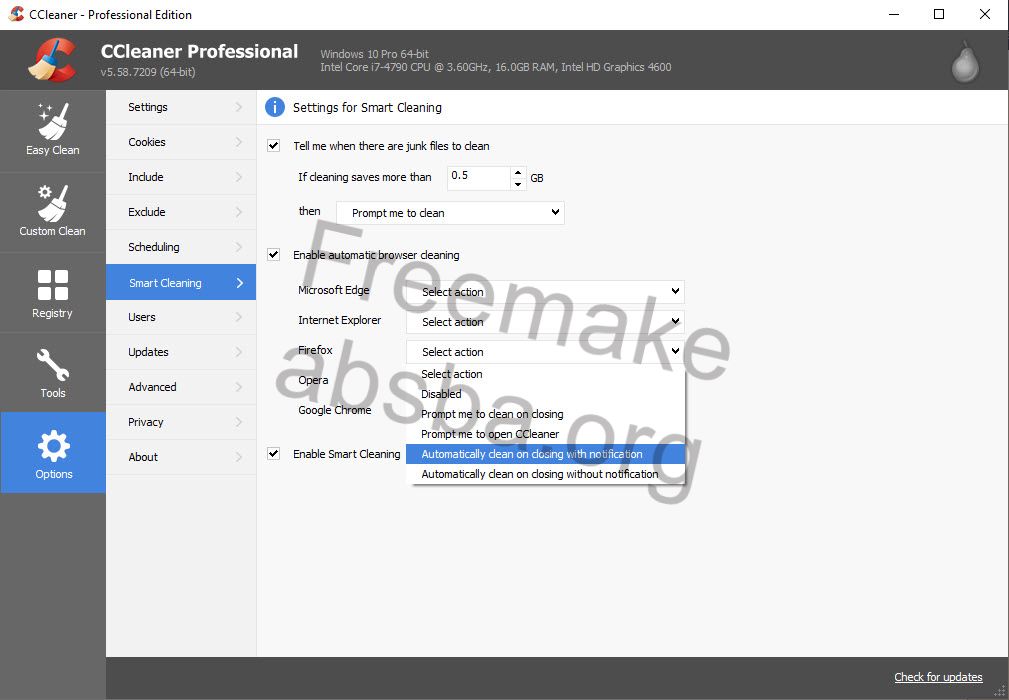The width and height of the screenshot is (1009, 700).
Task: Click the 'Google Chrome' browser label
Action: (335, 410)
